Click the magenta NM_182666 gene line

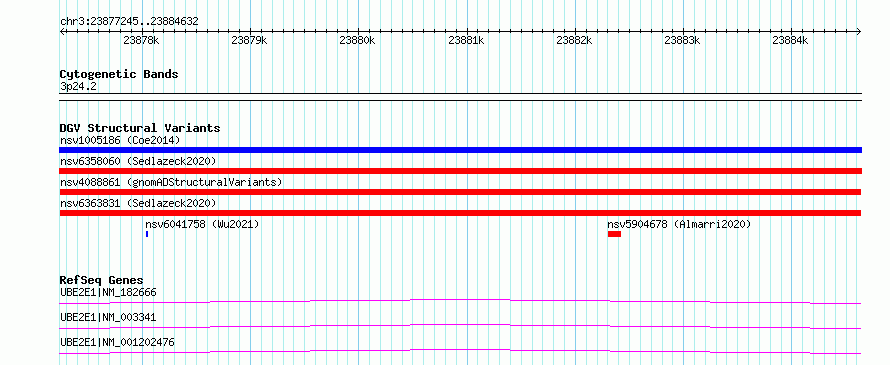coord(460,301)
